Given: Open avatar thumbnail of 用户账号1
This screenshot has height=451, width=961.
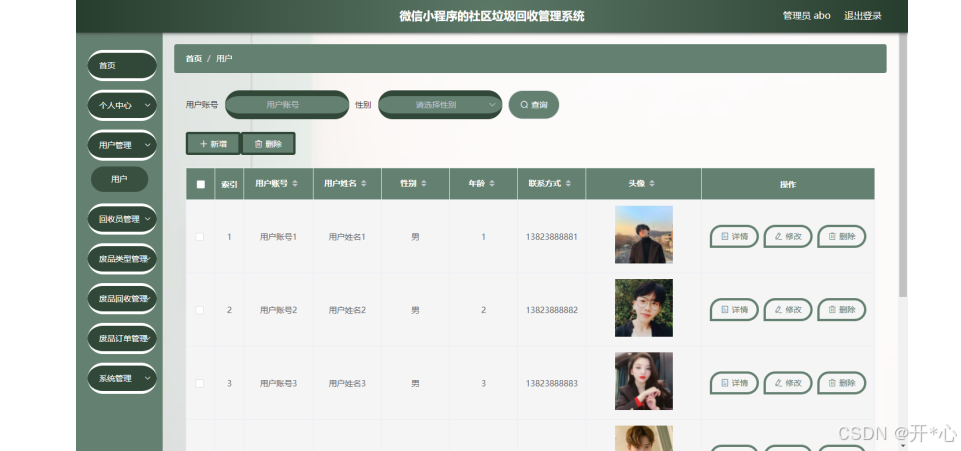Looking at the screenshot, I should 644,235.
